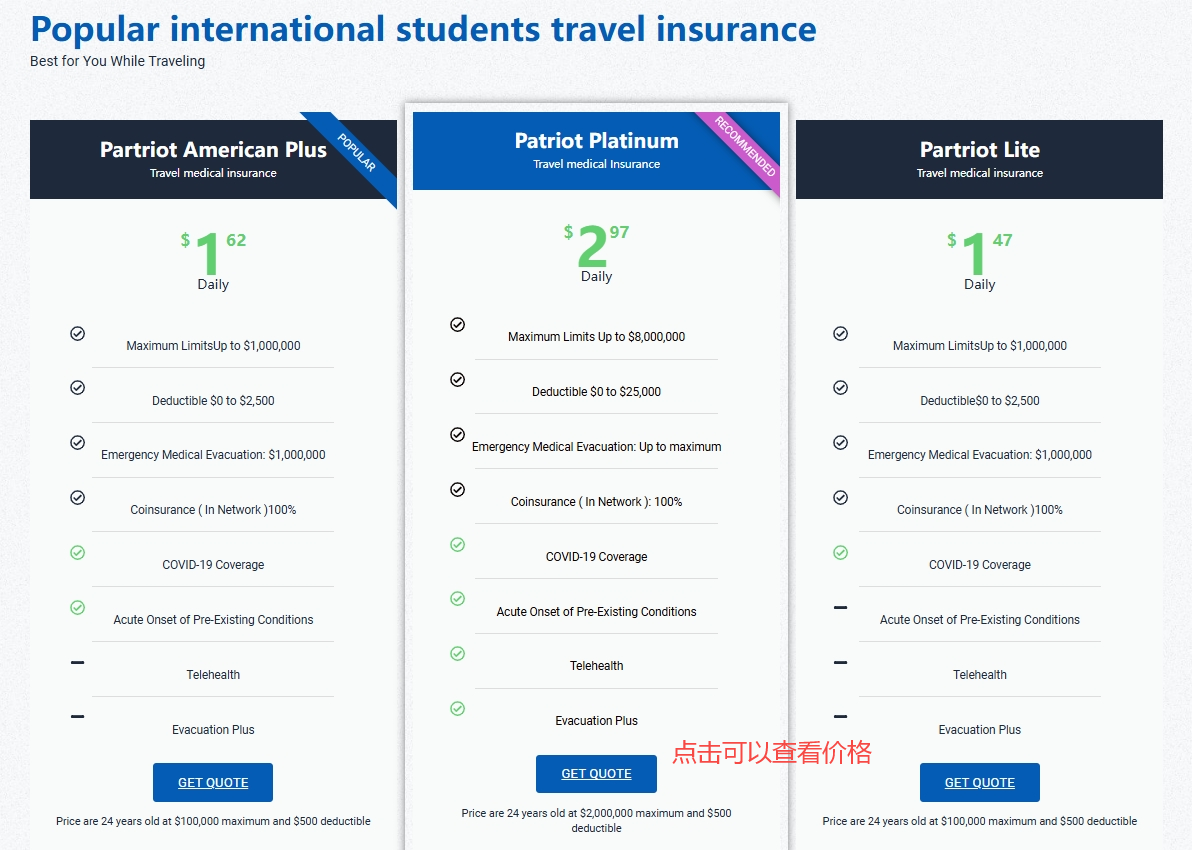Click dash icon beside American Plus Telehealth
The width and height of the screenshot is (1192, 850).
point(78,662)
